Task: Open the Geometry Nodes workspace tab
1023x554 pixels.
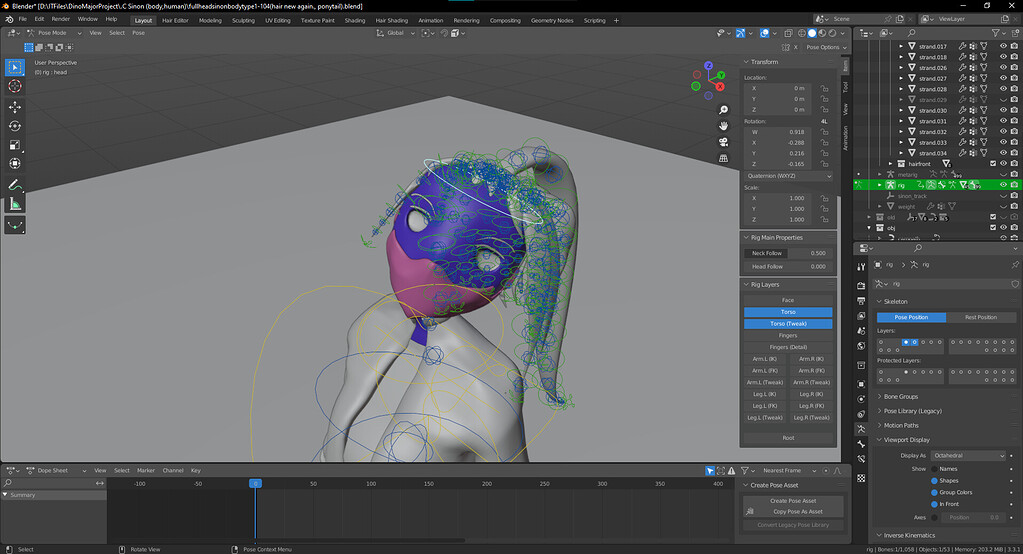Action: (552, 20)
